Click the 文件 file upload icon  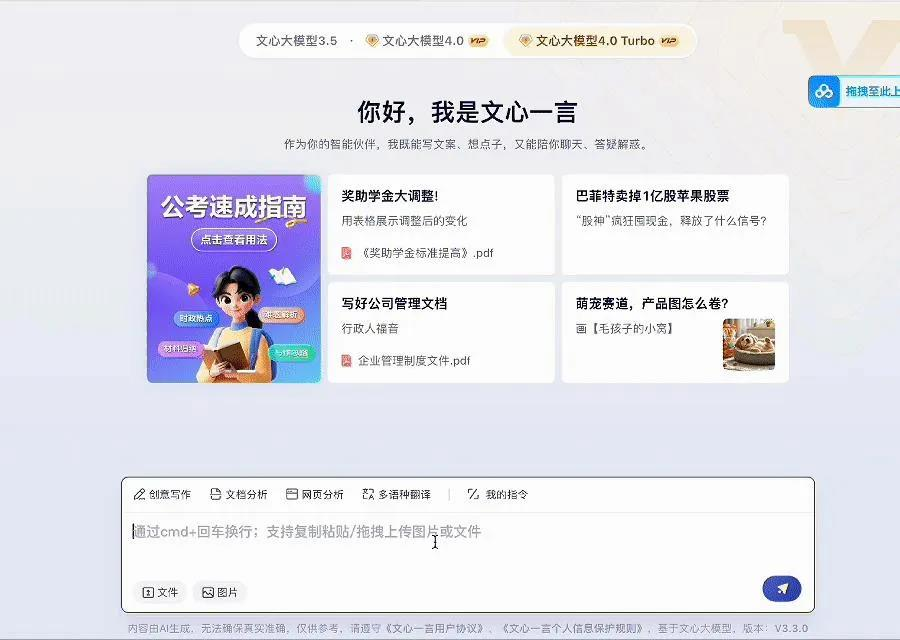click(147, 592)
